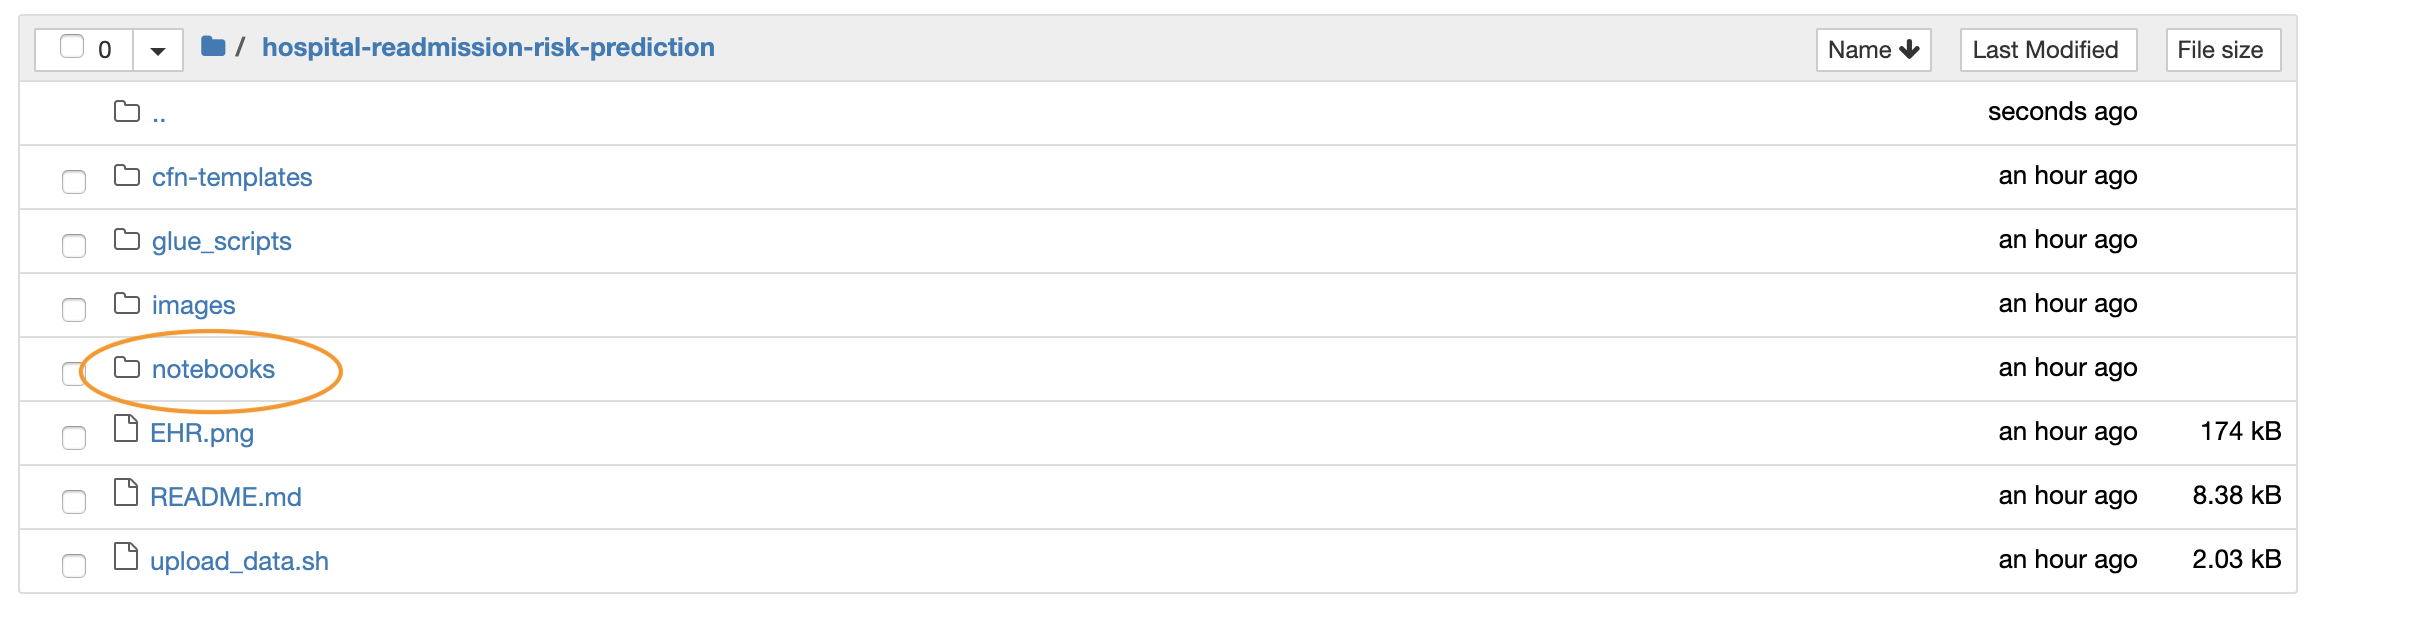The image size is (2426, 628).
Task: Click the cfn-templates folder icon
Action: pos(127,176)
